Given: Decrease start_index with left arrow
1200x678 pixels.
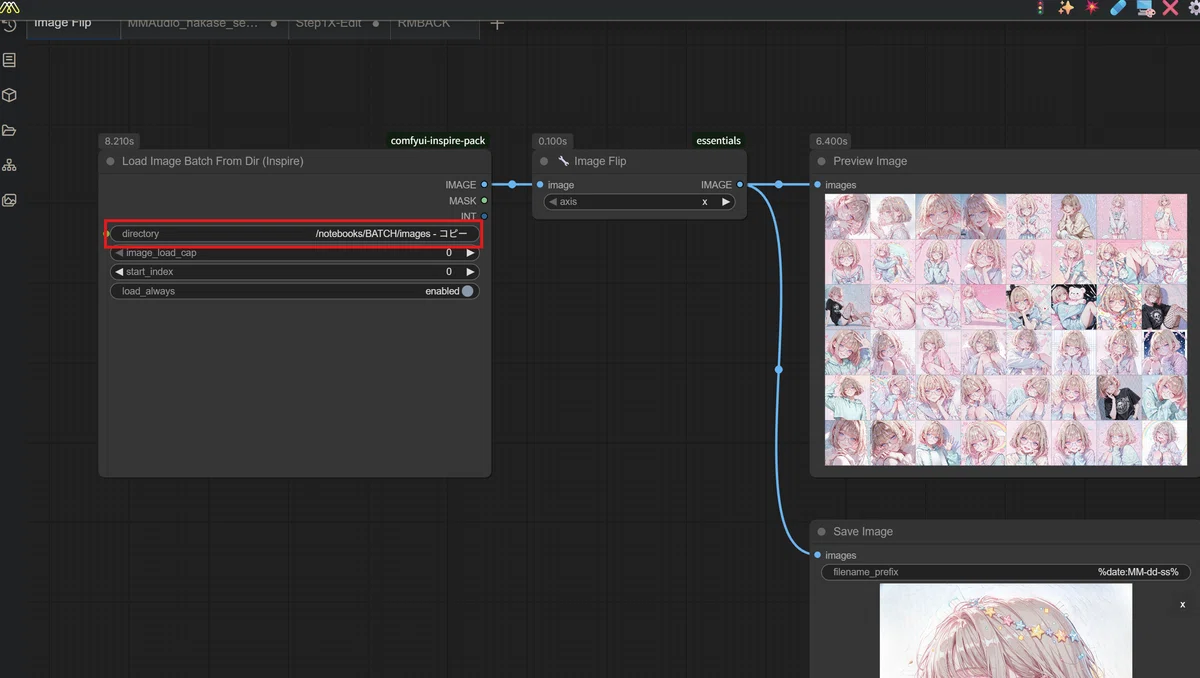Looking at the screenshot, I should tap(119, 272).
